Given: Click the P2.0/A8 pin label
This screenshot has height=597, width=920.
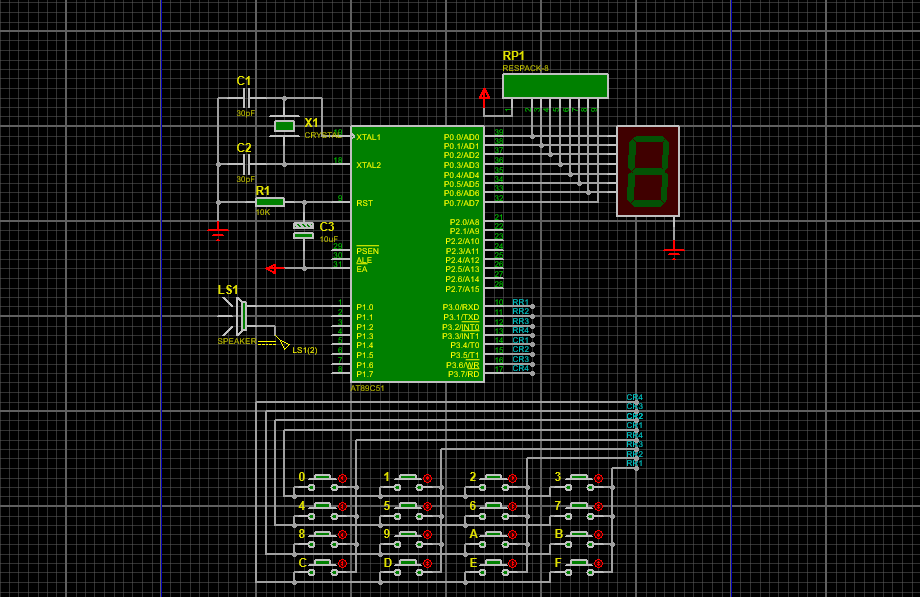Looking at the screenshot, I should click(464, 222).
